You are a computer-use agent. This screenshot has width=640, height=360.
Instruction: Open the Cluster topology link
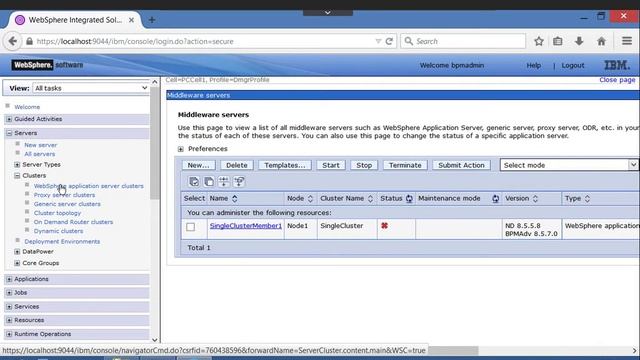(57, 213)
